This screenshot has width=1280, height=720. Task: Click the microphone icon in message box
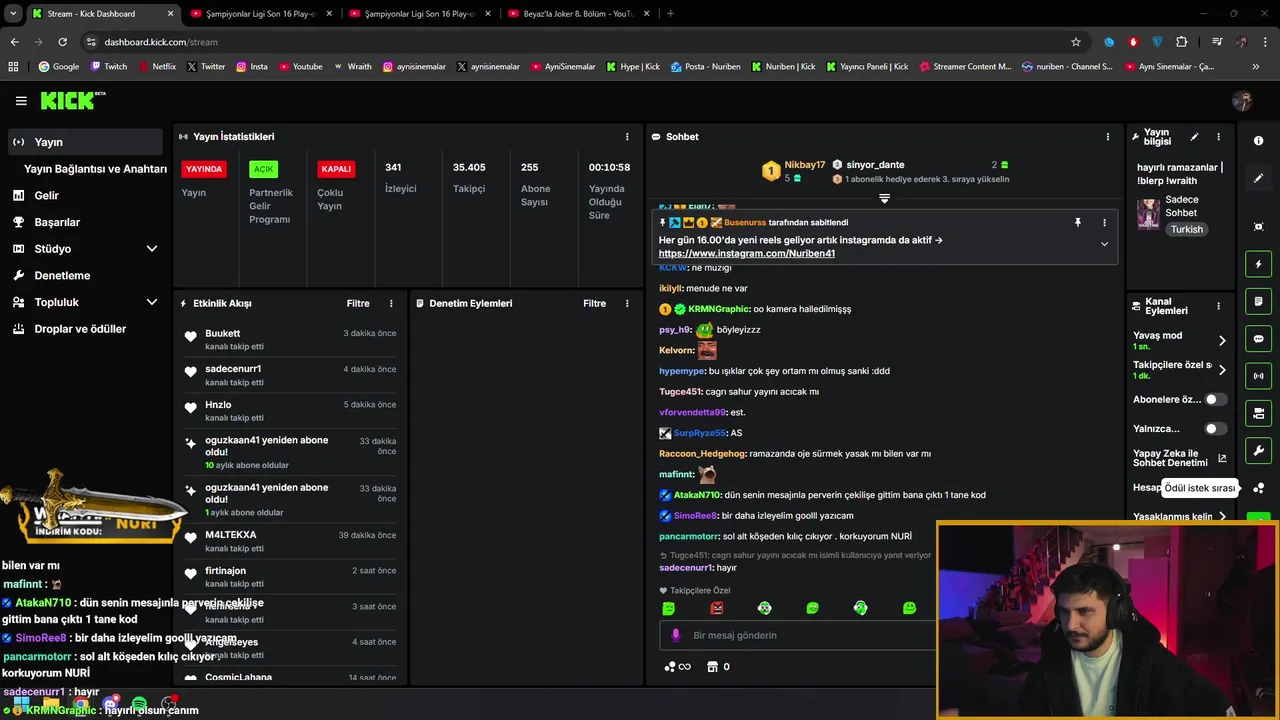(x=676, y=635)
